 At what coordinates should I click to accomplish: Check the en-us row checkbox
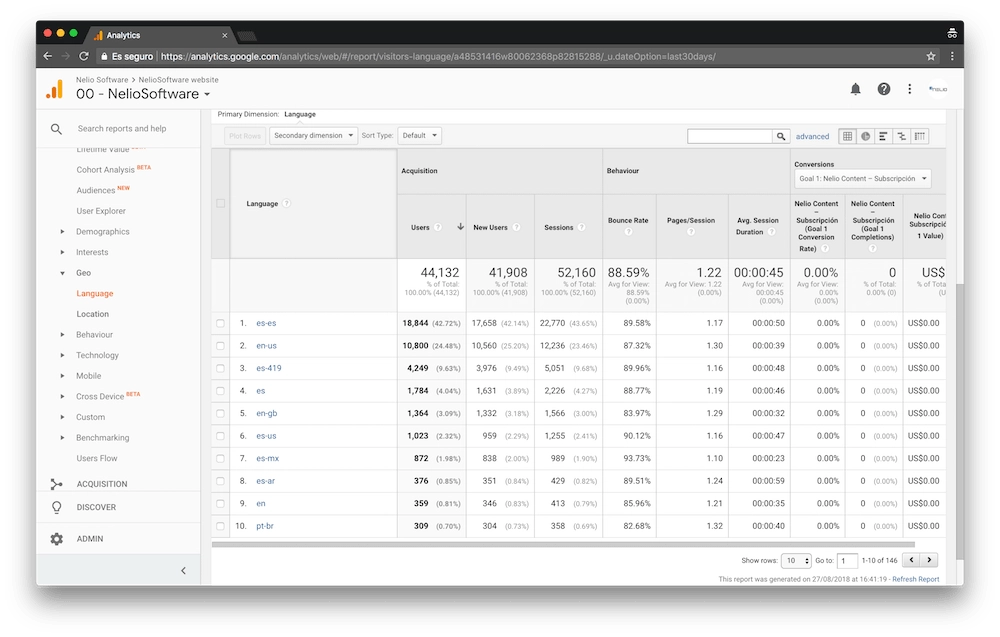221,346
